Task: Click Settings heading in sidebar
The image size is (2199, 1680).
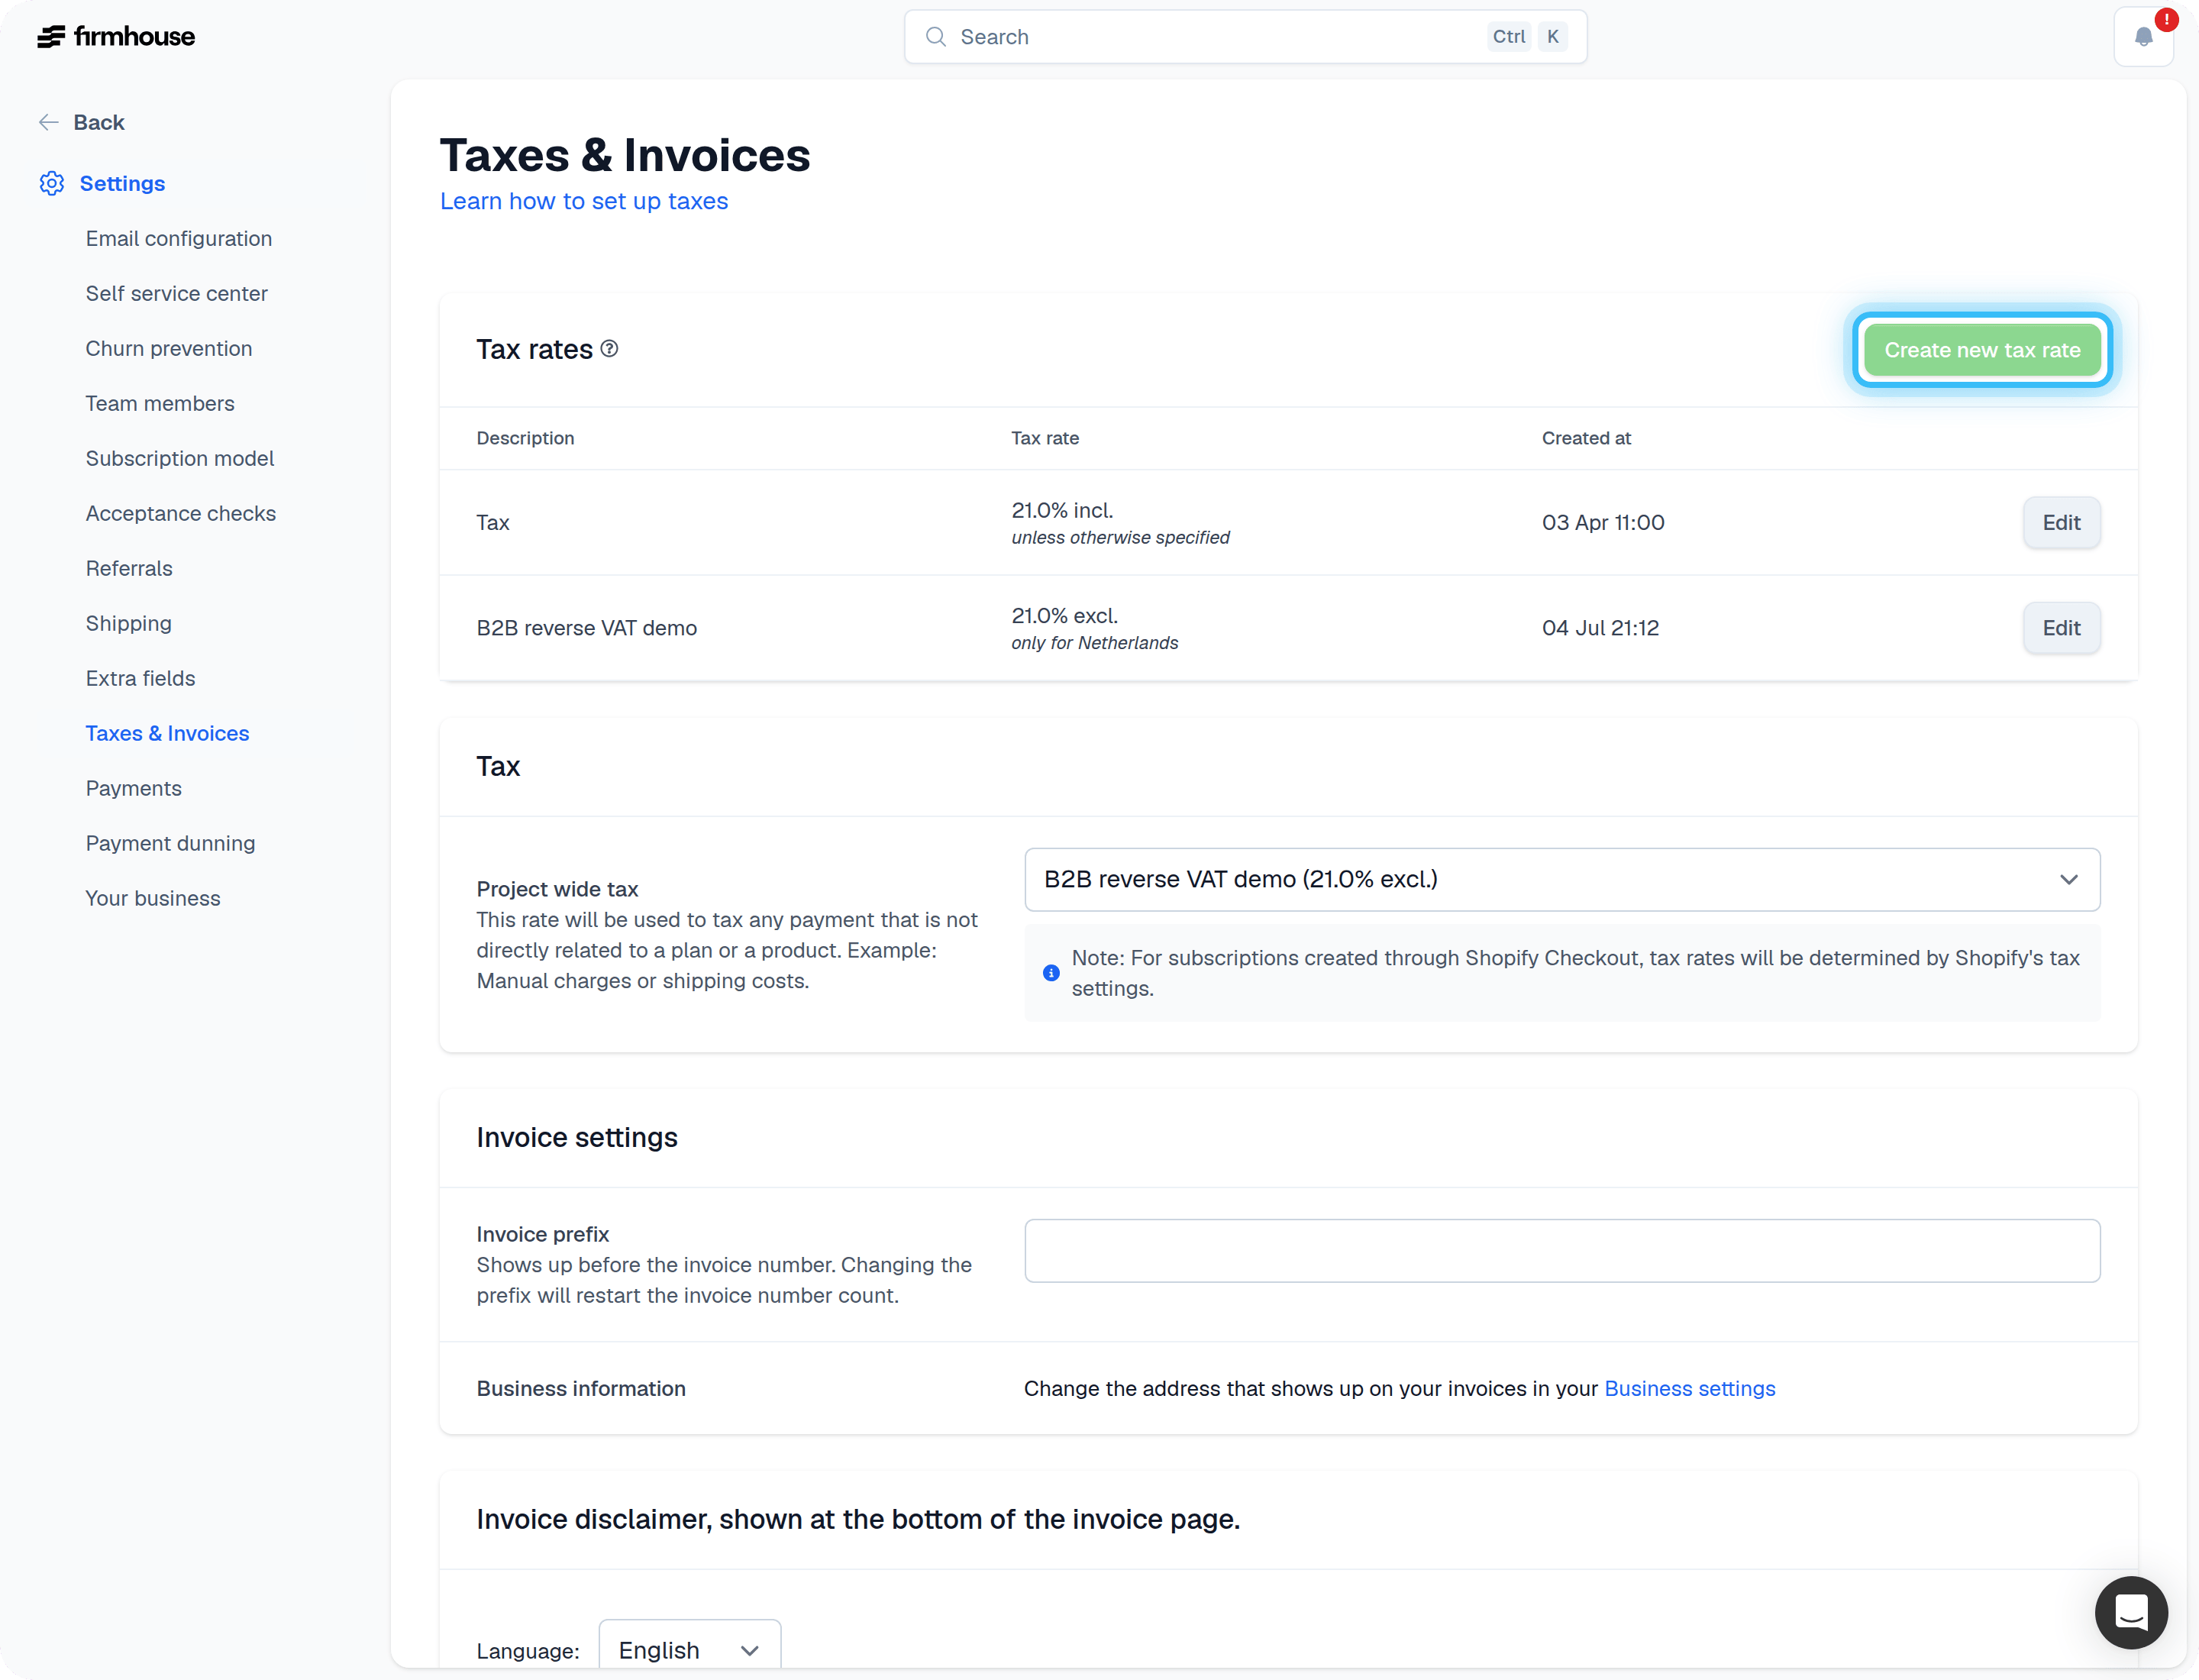Action: pyautogui.click(x=122, y=183)
